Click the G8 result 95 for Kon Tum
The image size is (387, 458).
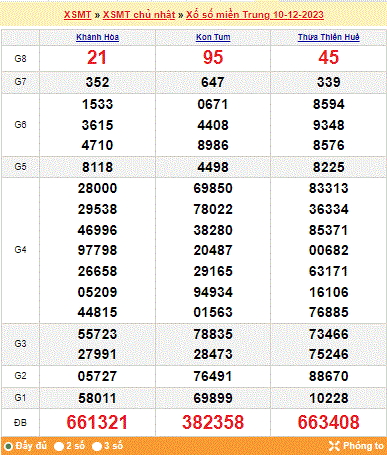213,57
